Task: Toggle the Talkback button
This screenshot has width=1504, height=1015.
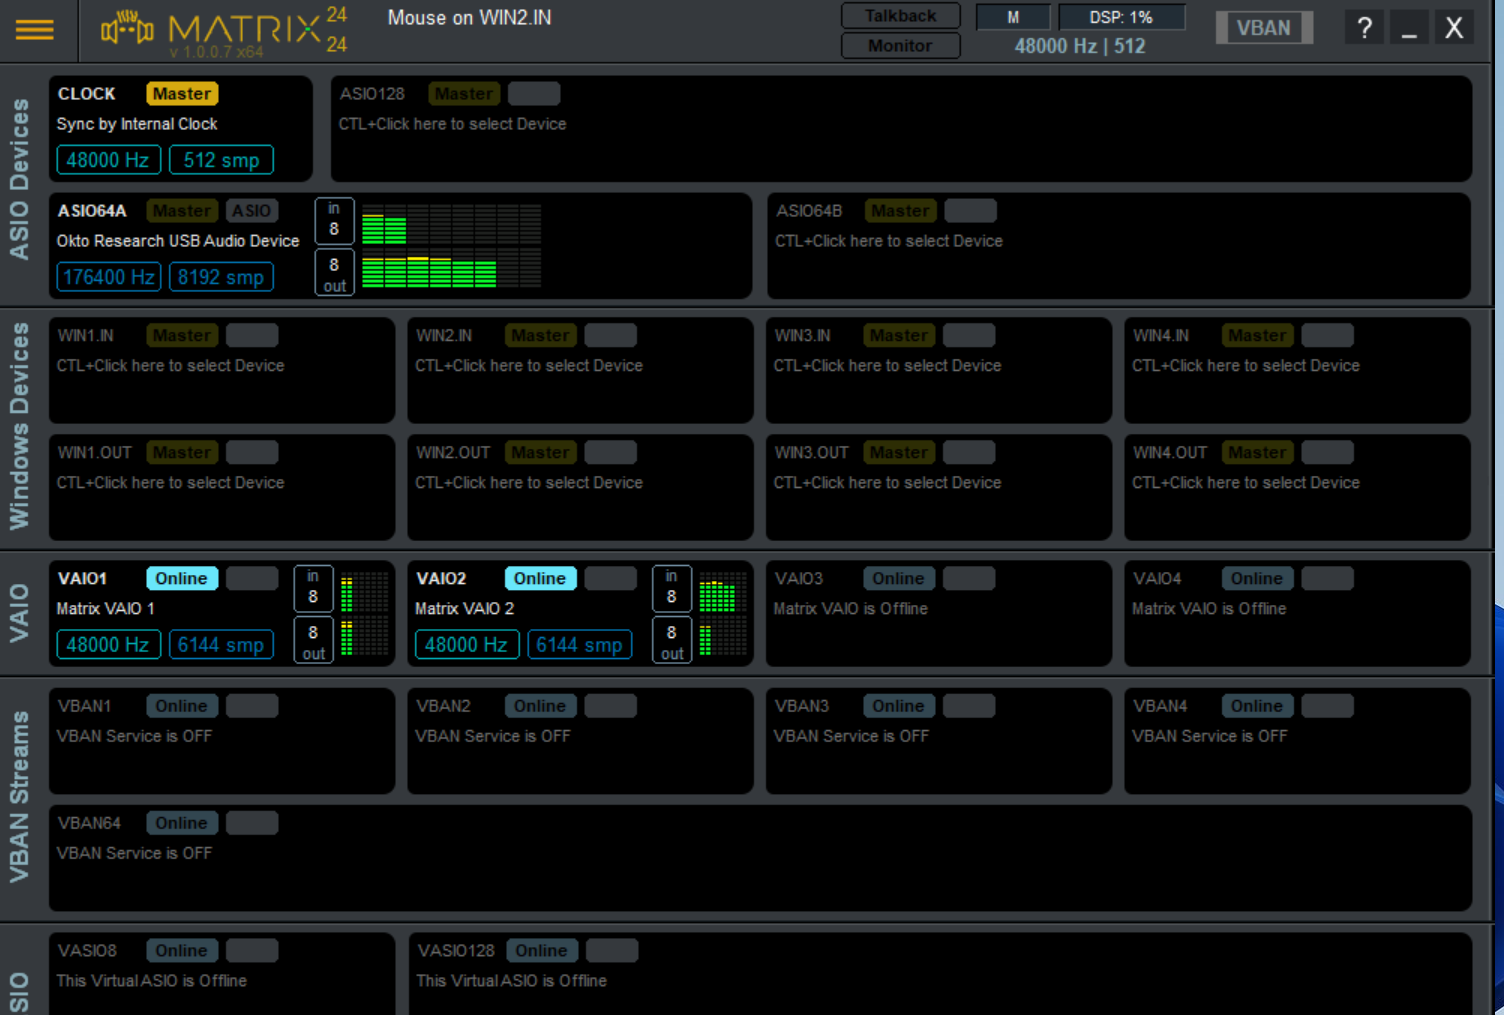Action: pos(900,16)
